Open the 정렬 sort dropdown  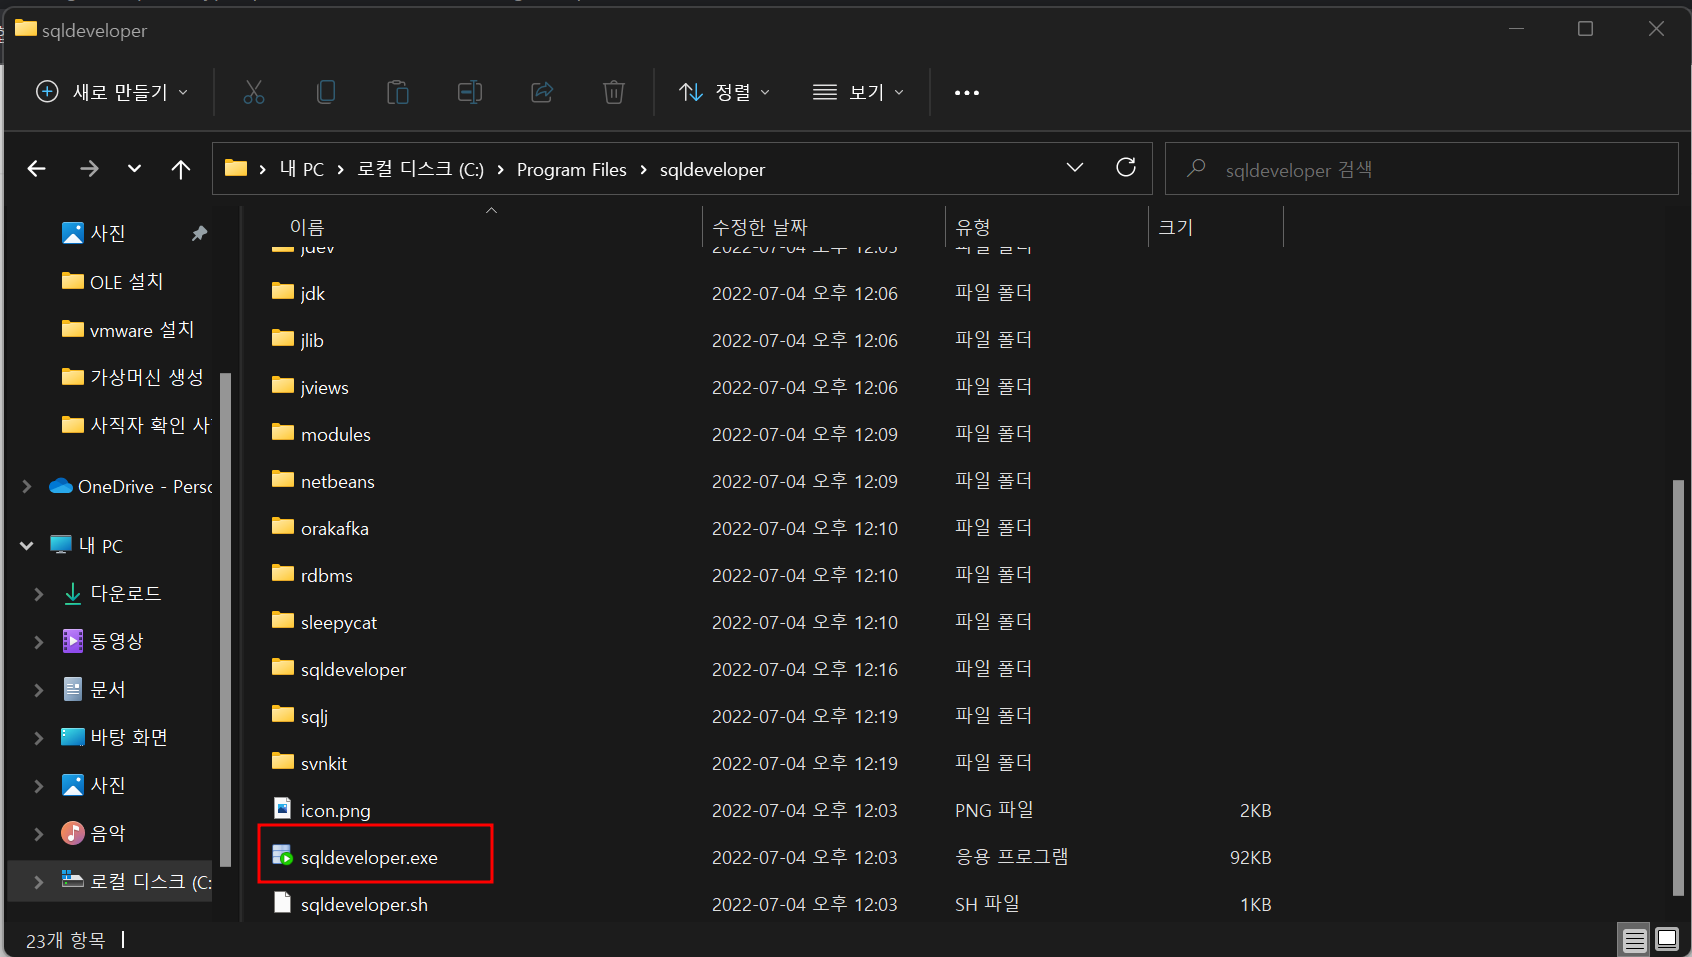(725, 92)
